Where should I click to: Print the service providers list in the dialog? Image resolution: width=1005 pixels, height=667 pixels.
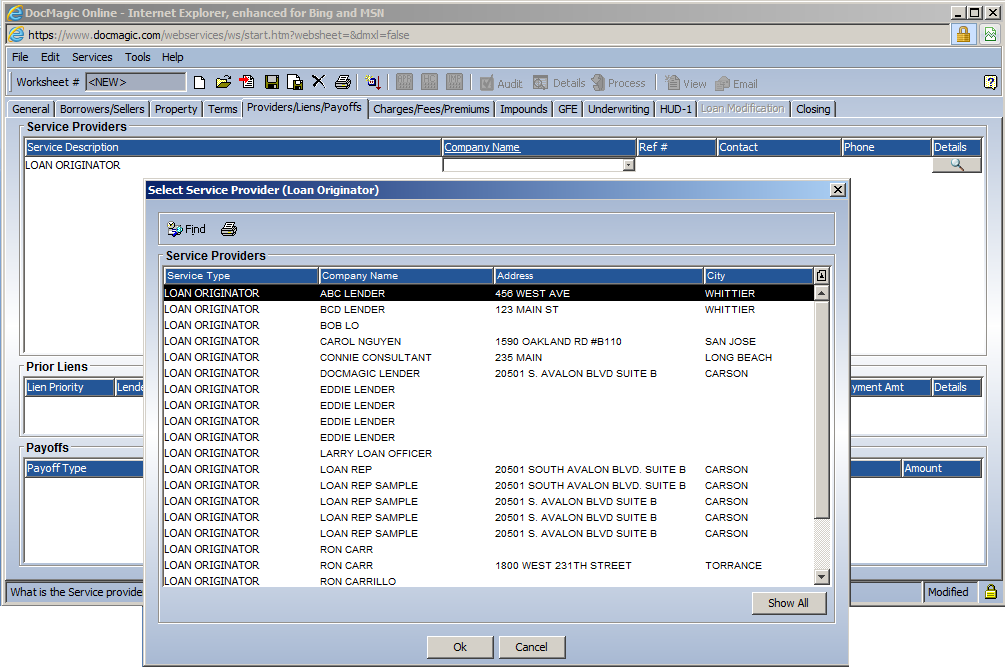point(229,229)
